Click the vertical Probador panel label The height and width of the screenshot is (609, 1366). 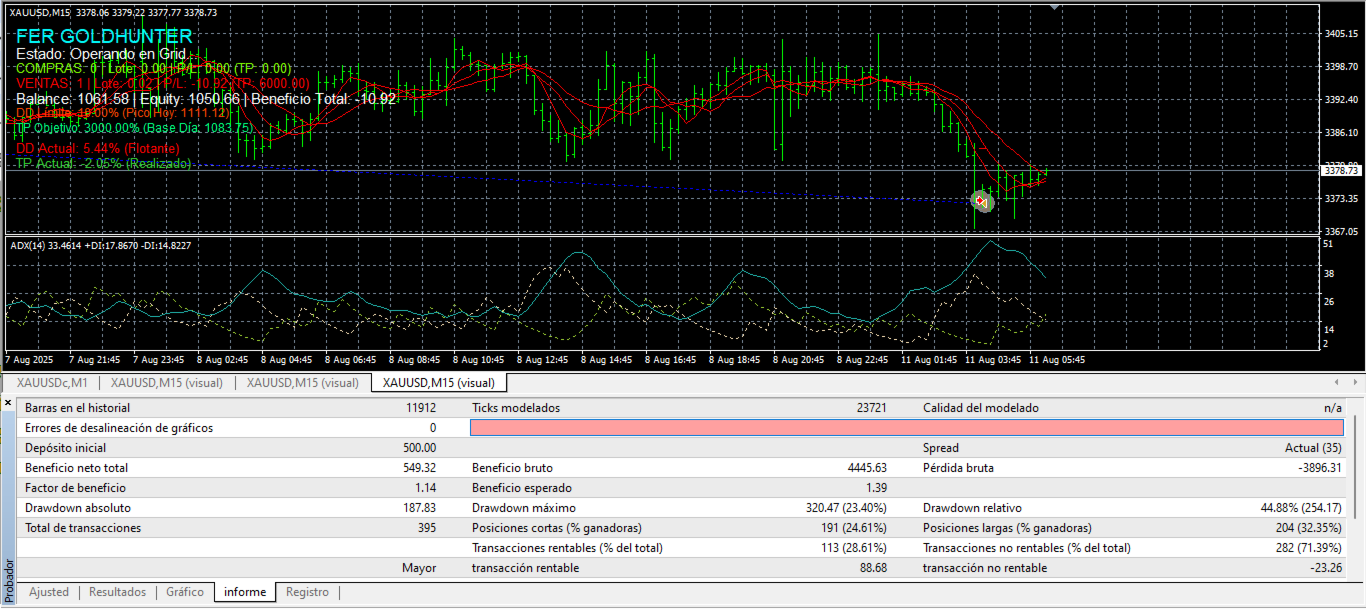8,579
